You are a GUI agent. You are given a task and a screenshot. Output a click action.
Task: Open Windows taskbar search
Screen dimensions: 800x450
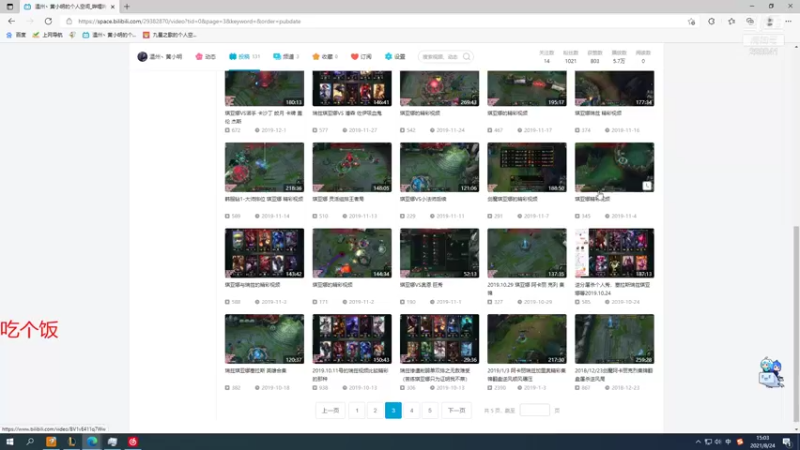pos(30,442)
